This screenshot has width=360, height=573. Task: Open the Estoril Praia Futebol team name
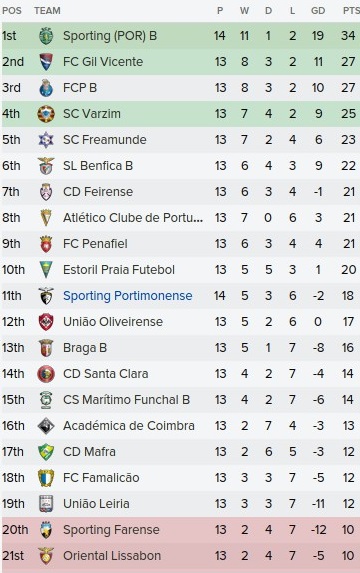119,270
